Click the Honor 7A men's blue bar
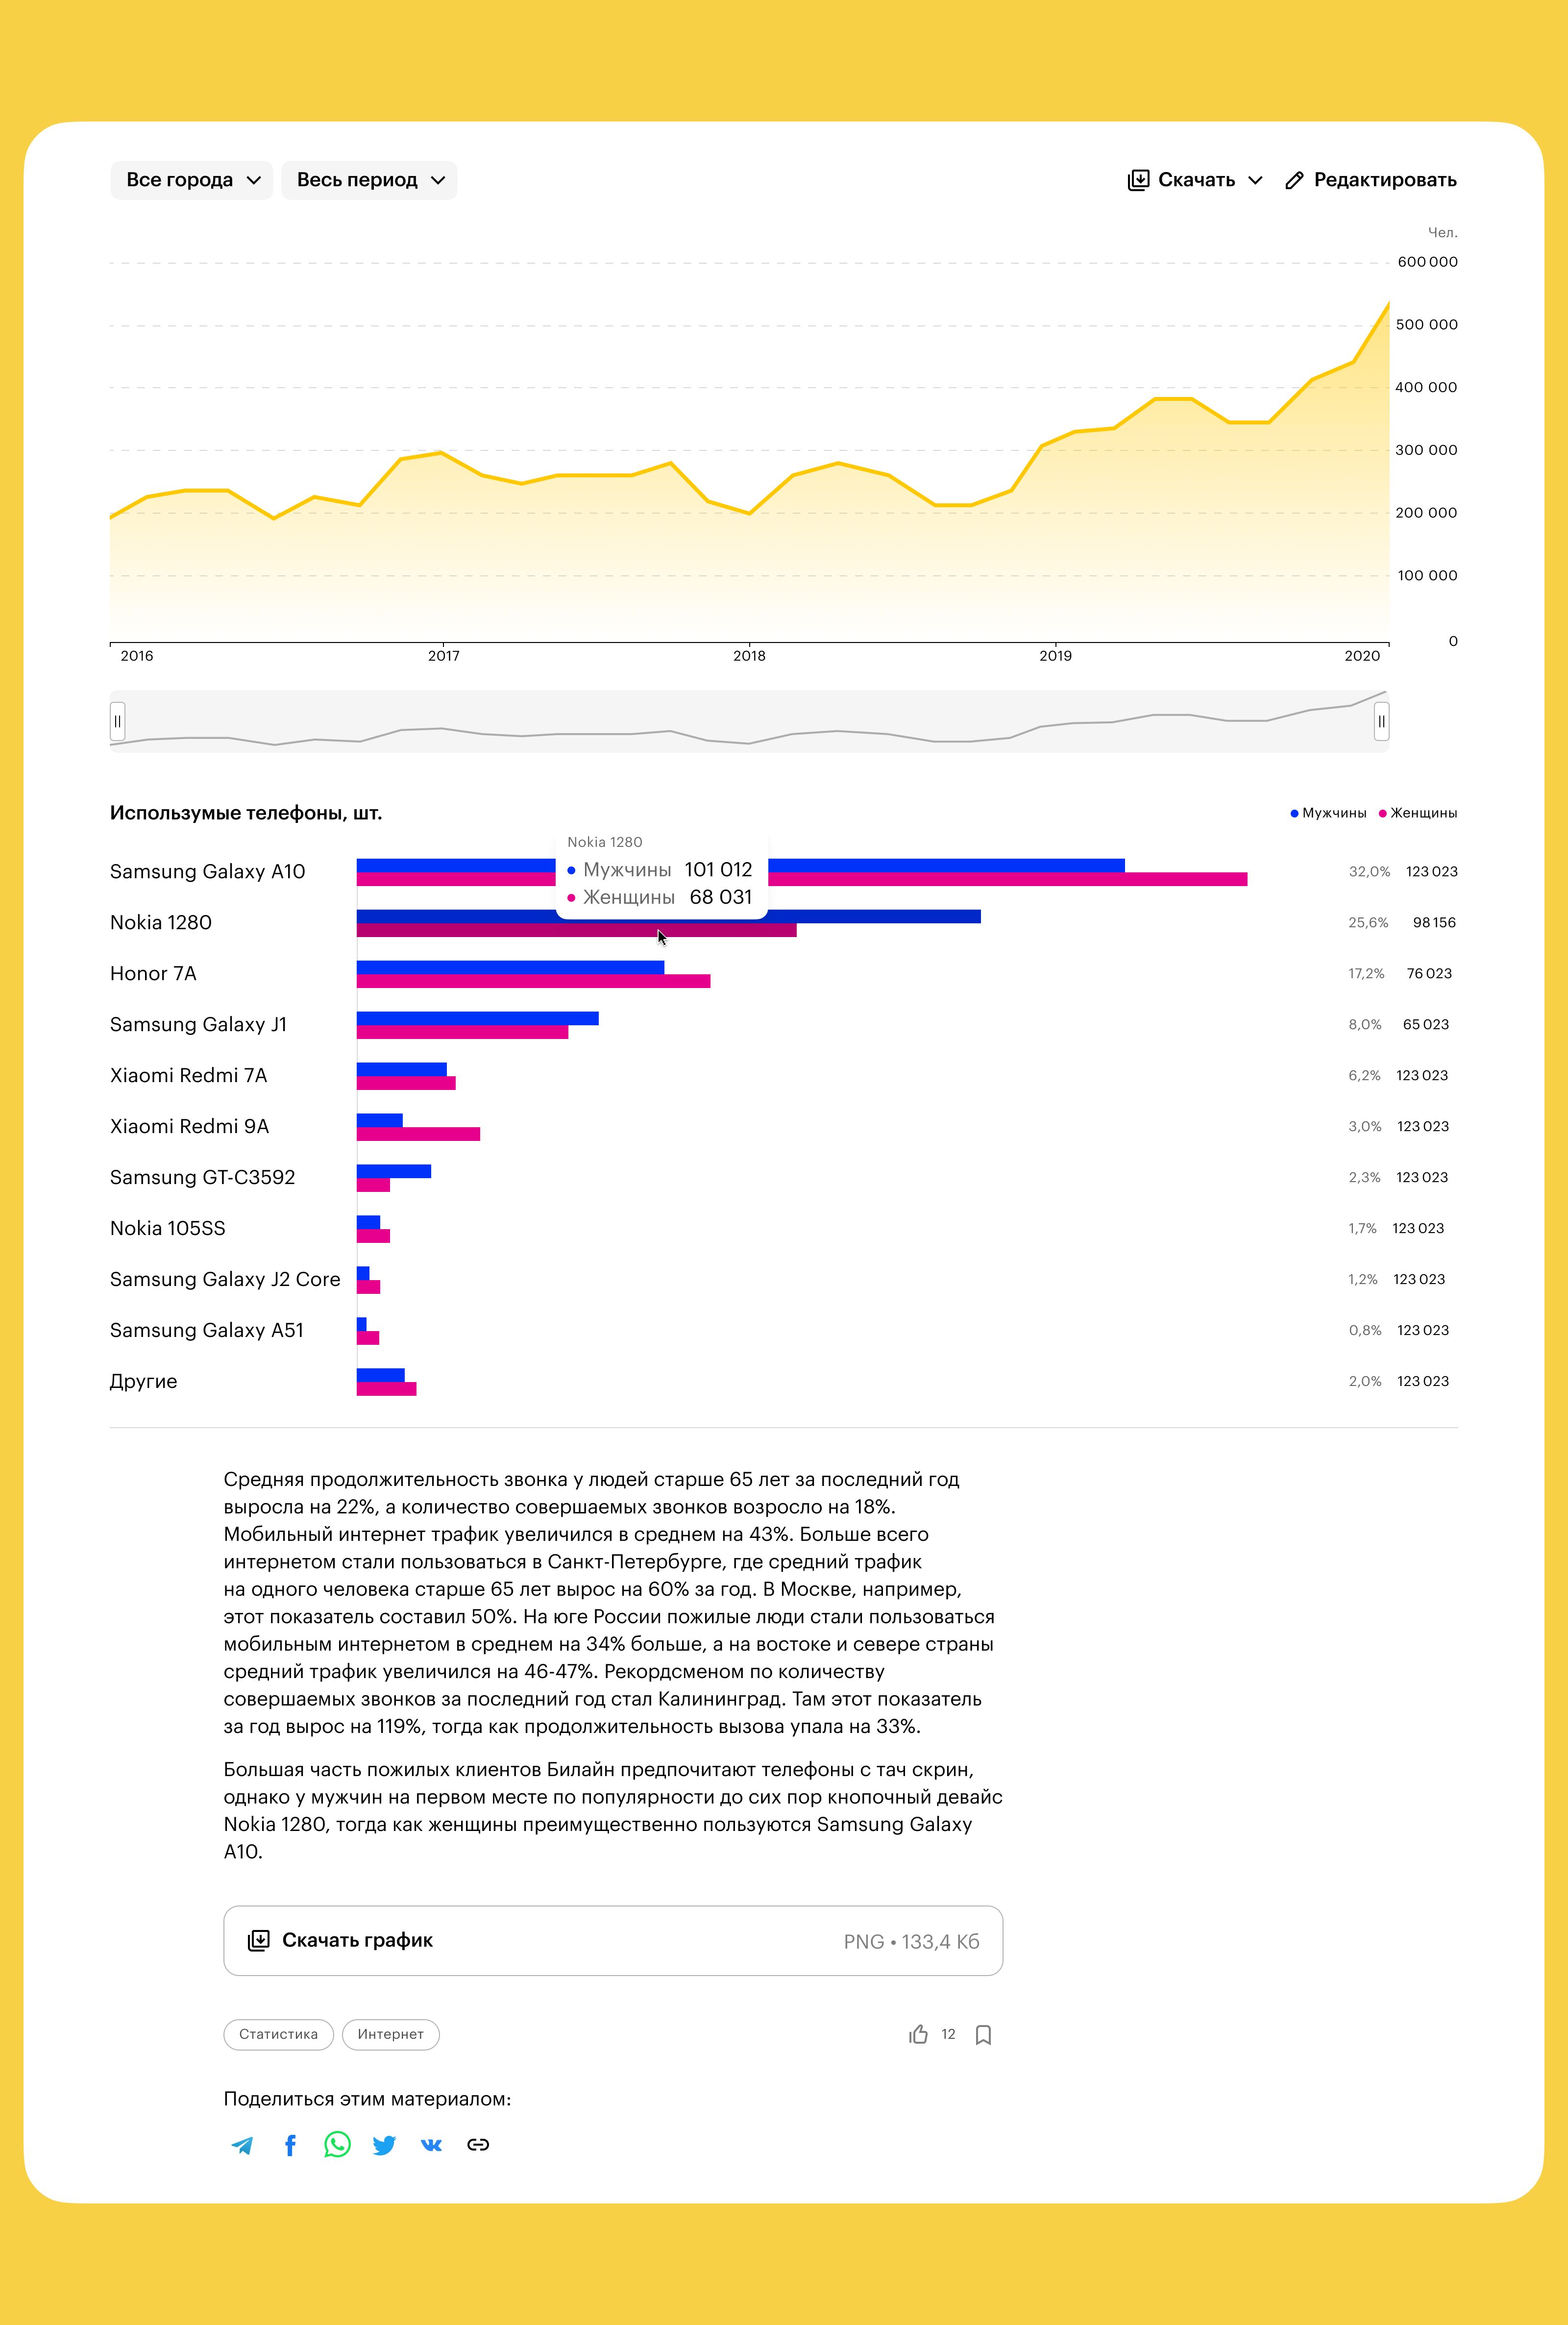 [x=510, y=967]
